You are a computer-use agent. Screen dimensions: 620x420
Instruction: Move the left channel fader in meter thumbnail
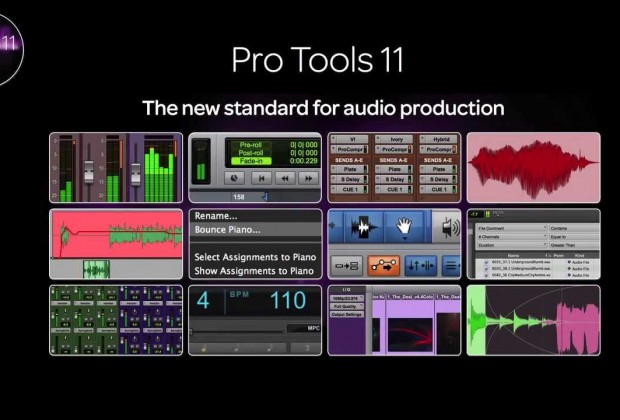pyautogui.click(x=89, y=172)
